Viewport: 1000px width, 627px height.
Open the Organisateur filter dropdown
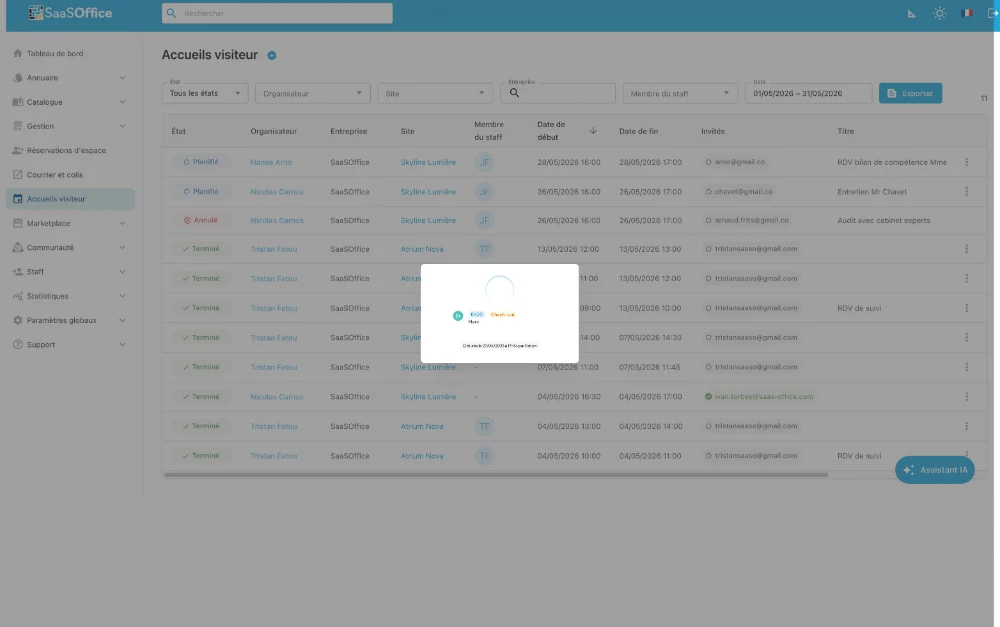pyautogui.click(x=312, y=93)
